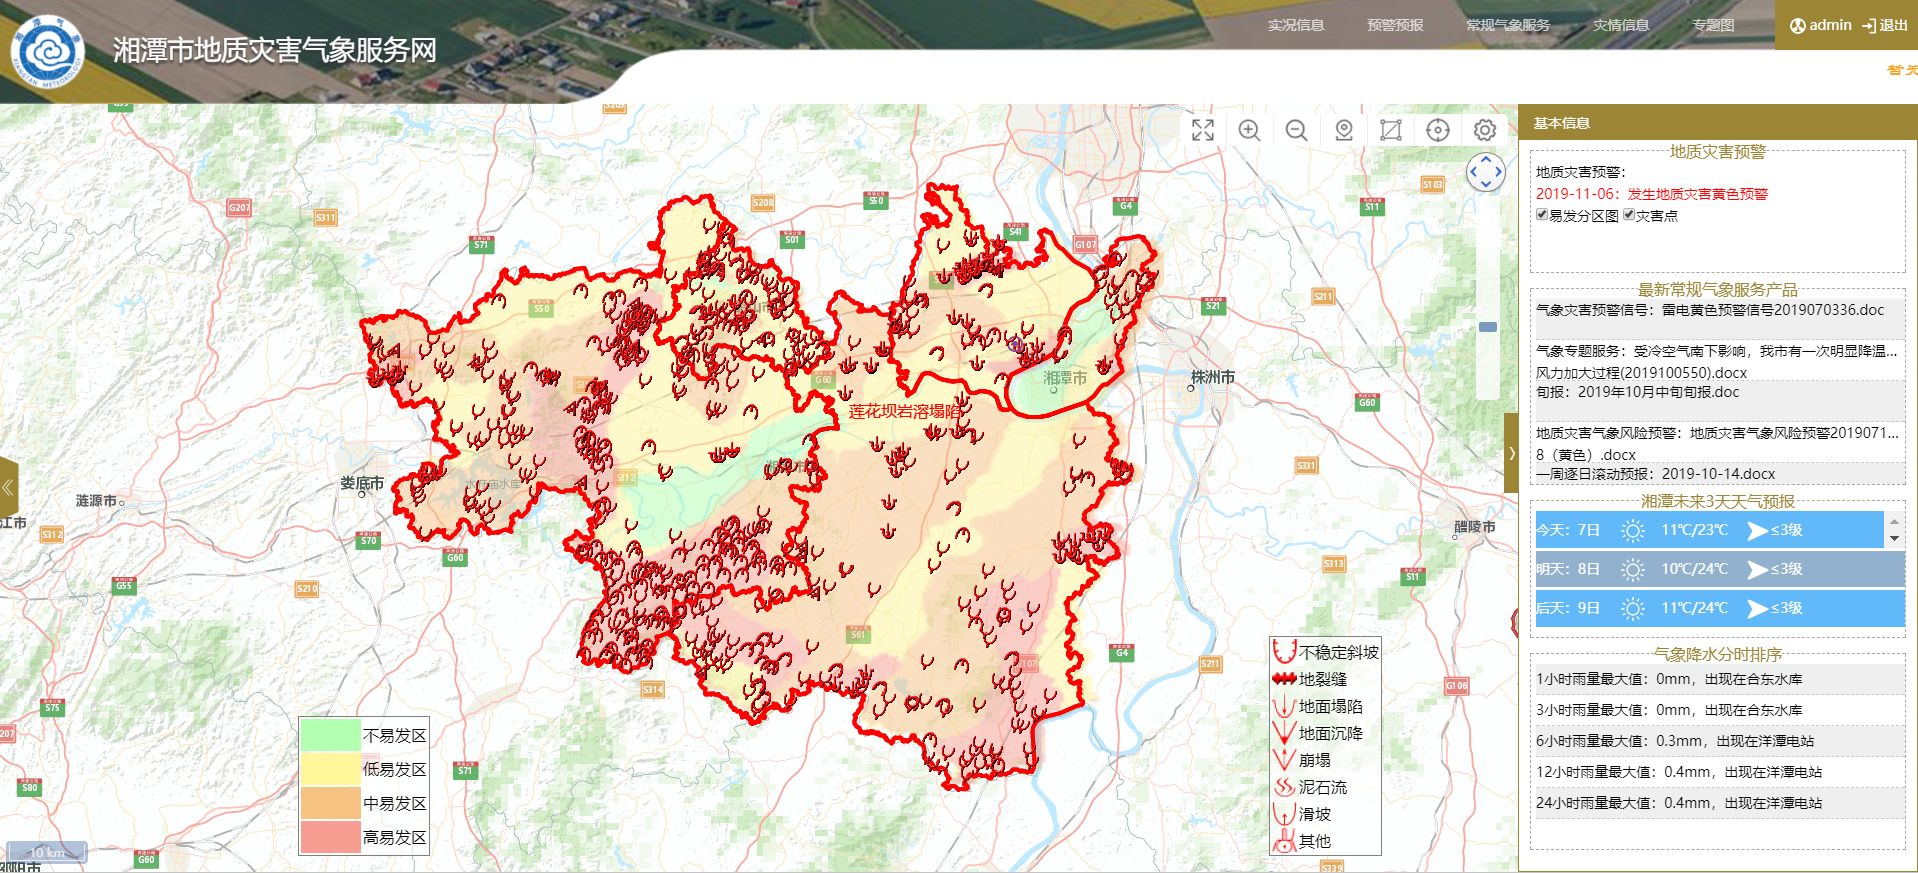This screenshot has height=873, width=1918.
Task: Open the 预警预报 menu
Action: tap(1395, 25)
